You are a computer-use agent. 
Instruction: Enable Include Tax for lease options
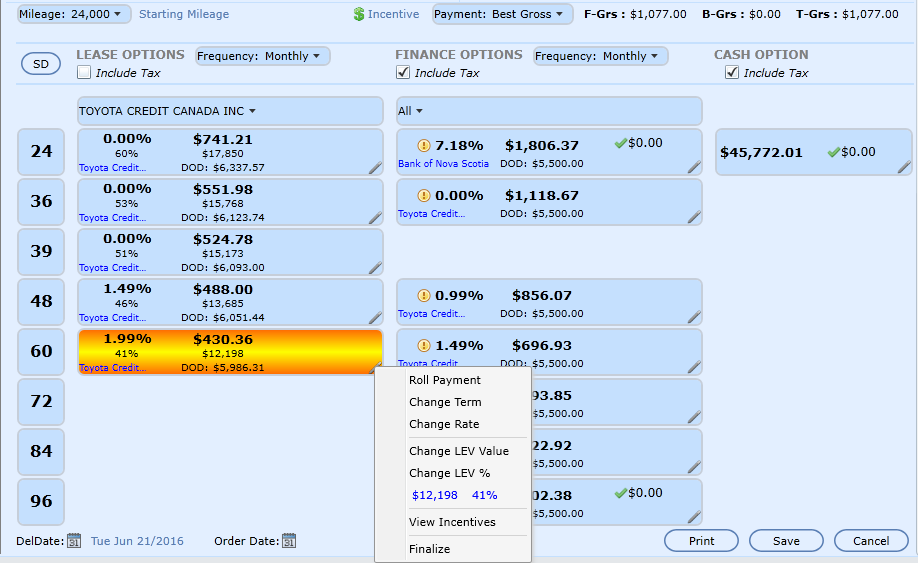pos(84,73)
